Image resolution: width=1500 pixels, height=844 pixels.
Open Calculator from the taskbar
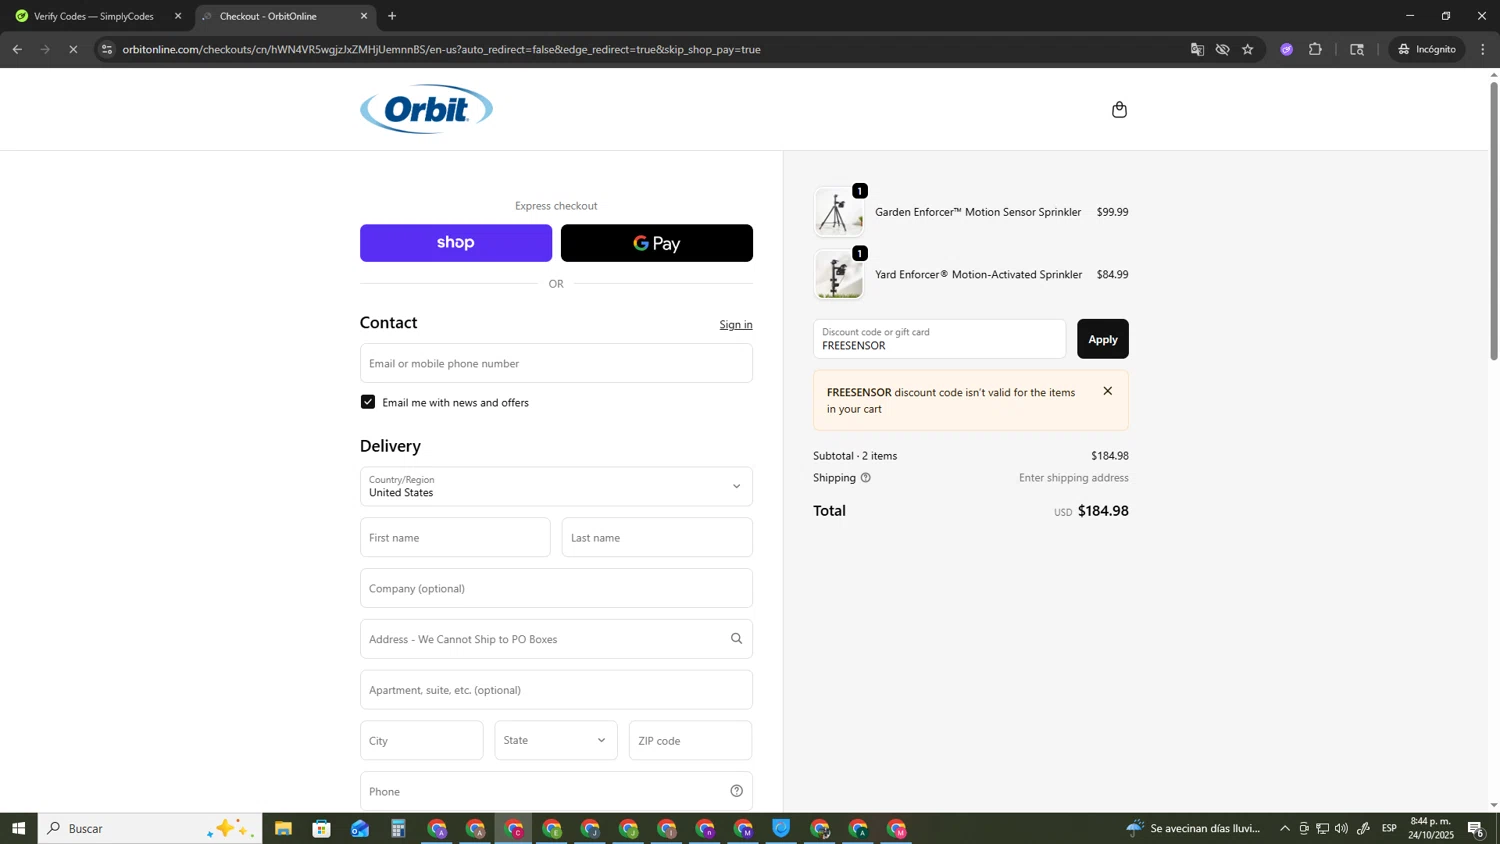pyautogui.click(x=398, y=829)
